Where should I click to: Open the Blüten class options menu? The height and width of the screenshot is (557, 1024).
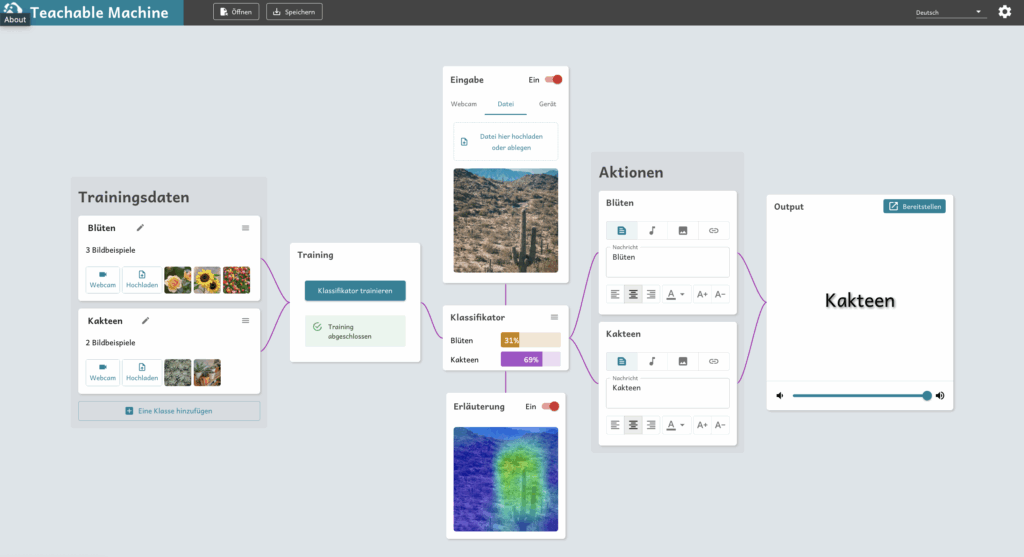pyautogui.click(x=245, y=228)
